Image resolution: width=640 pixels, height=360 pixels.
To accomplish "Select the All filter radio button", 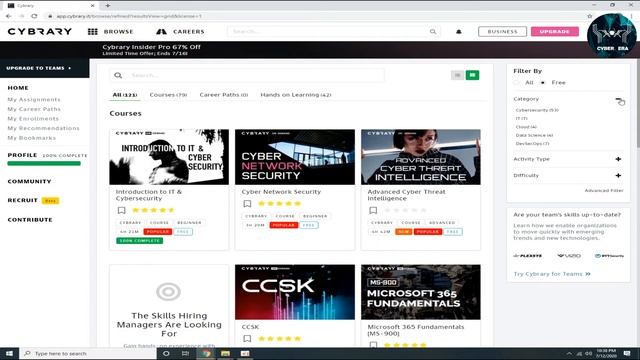I will click(516, 82).
